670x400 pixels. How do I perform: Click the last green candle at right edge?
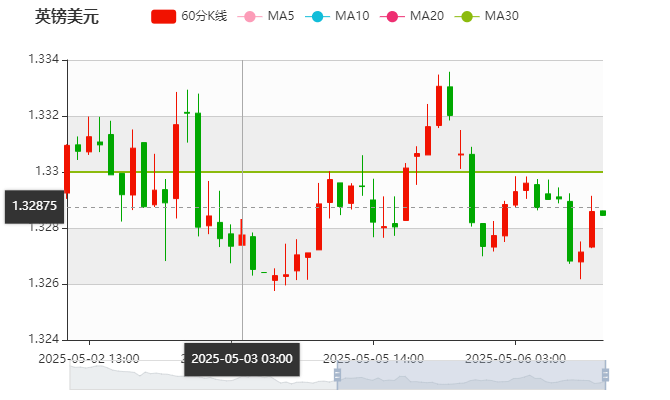coord(602,212)
